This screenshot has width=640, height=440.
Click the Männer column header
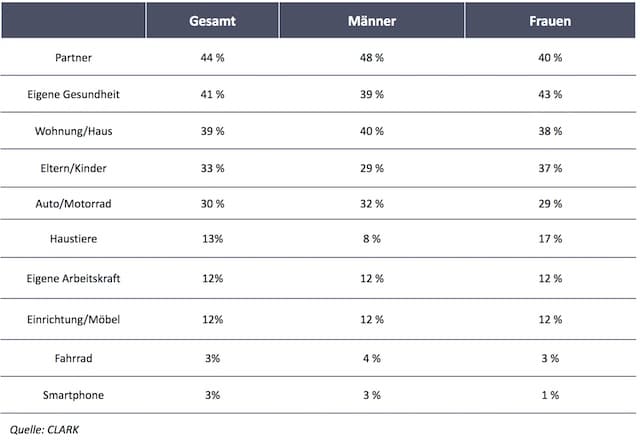pos(372,21)
